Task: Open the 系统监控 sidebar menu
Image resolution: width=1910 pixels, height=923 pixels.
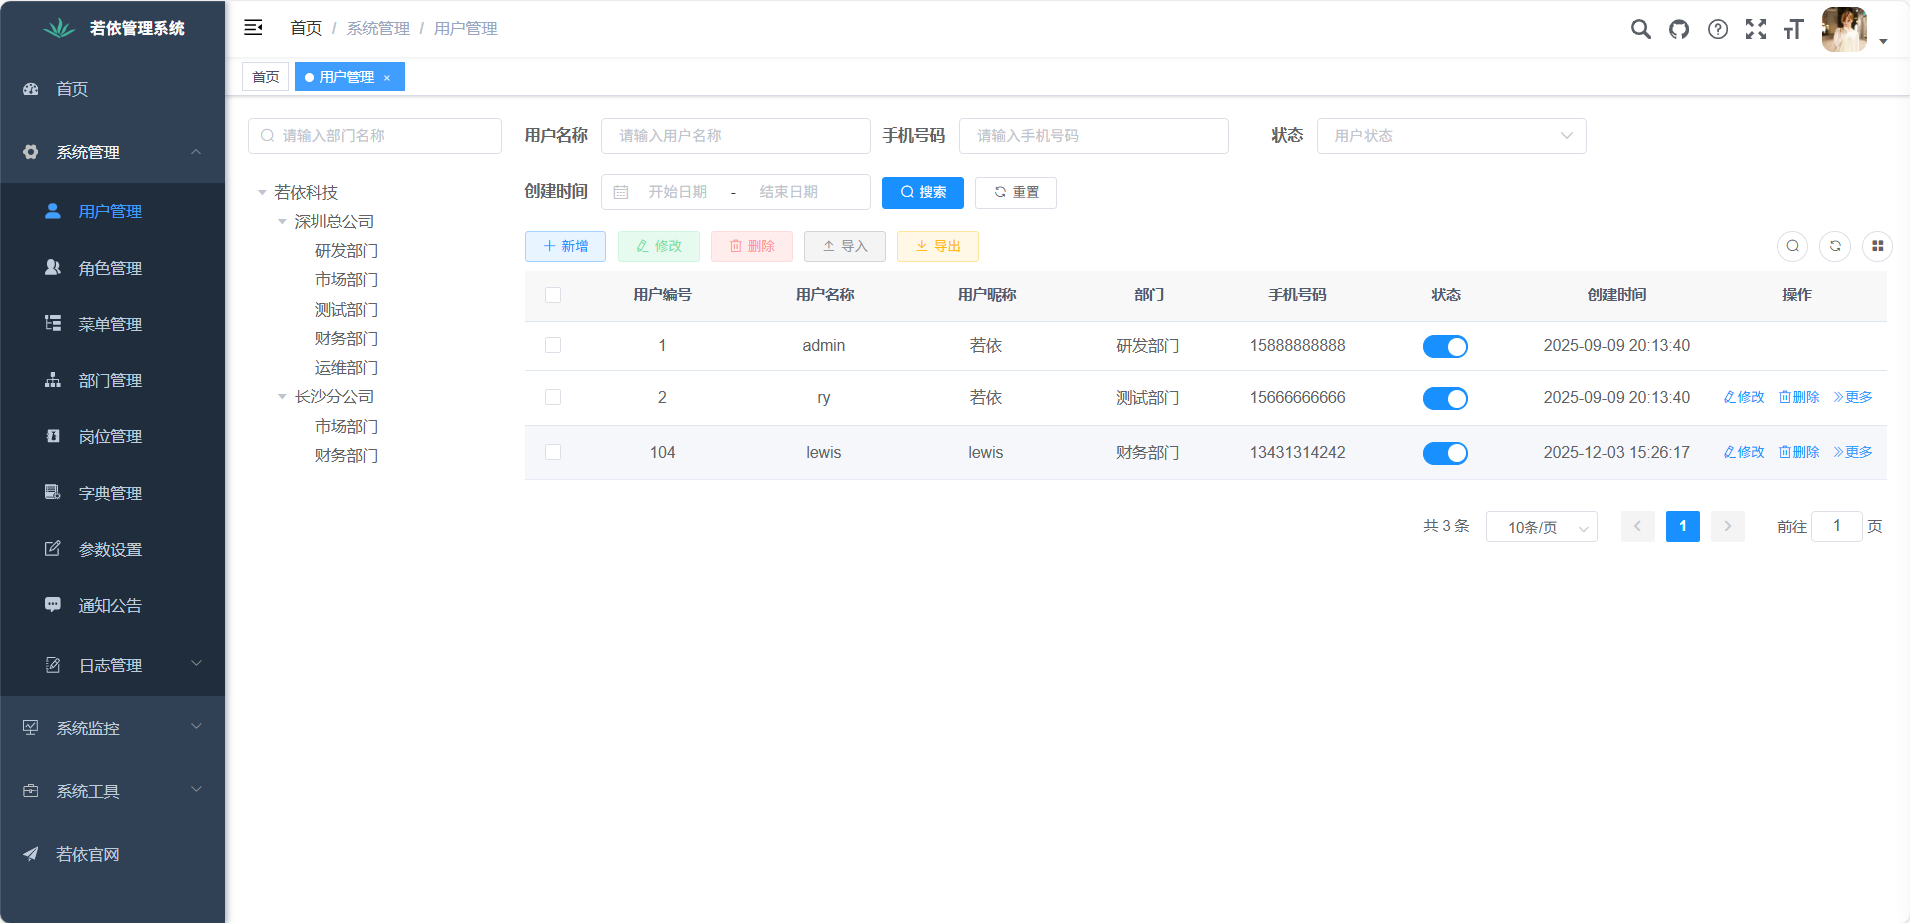Action: [x=87, y=727]
